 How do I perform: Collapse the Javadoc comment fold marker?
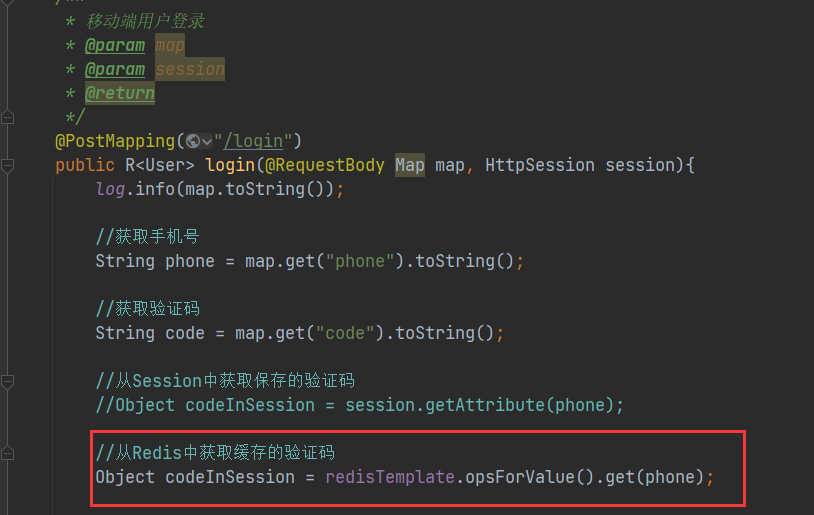[x=8, y=117]
